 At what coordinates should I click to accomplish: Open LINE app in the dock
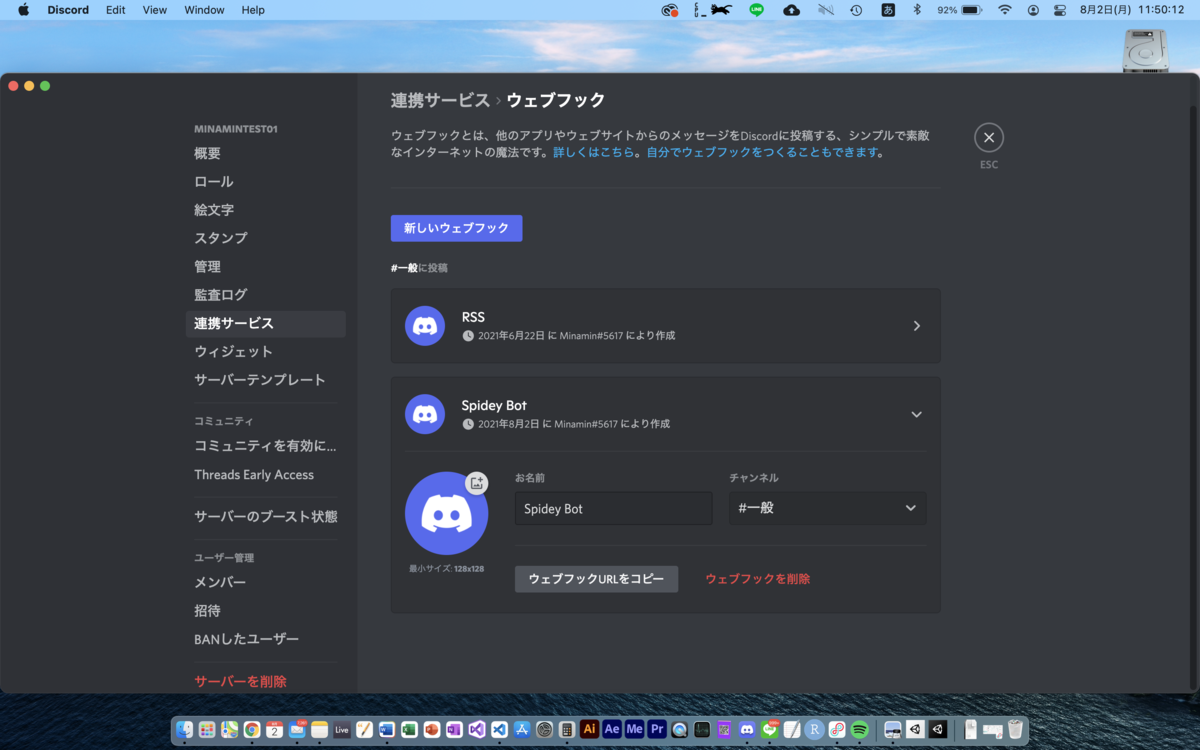click(x=770, y=730)
